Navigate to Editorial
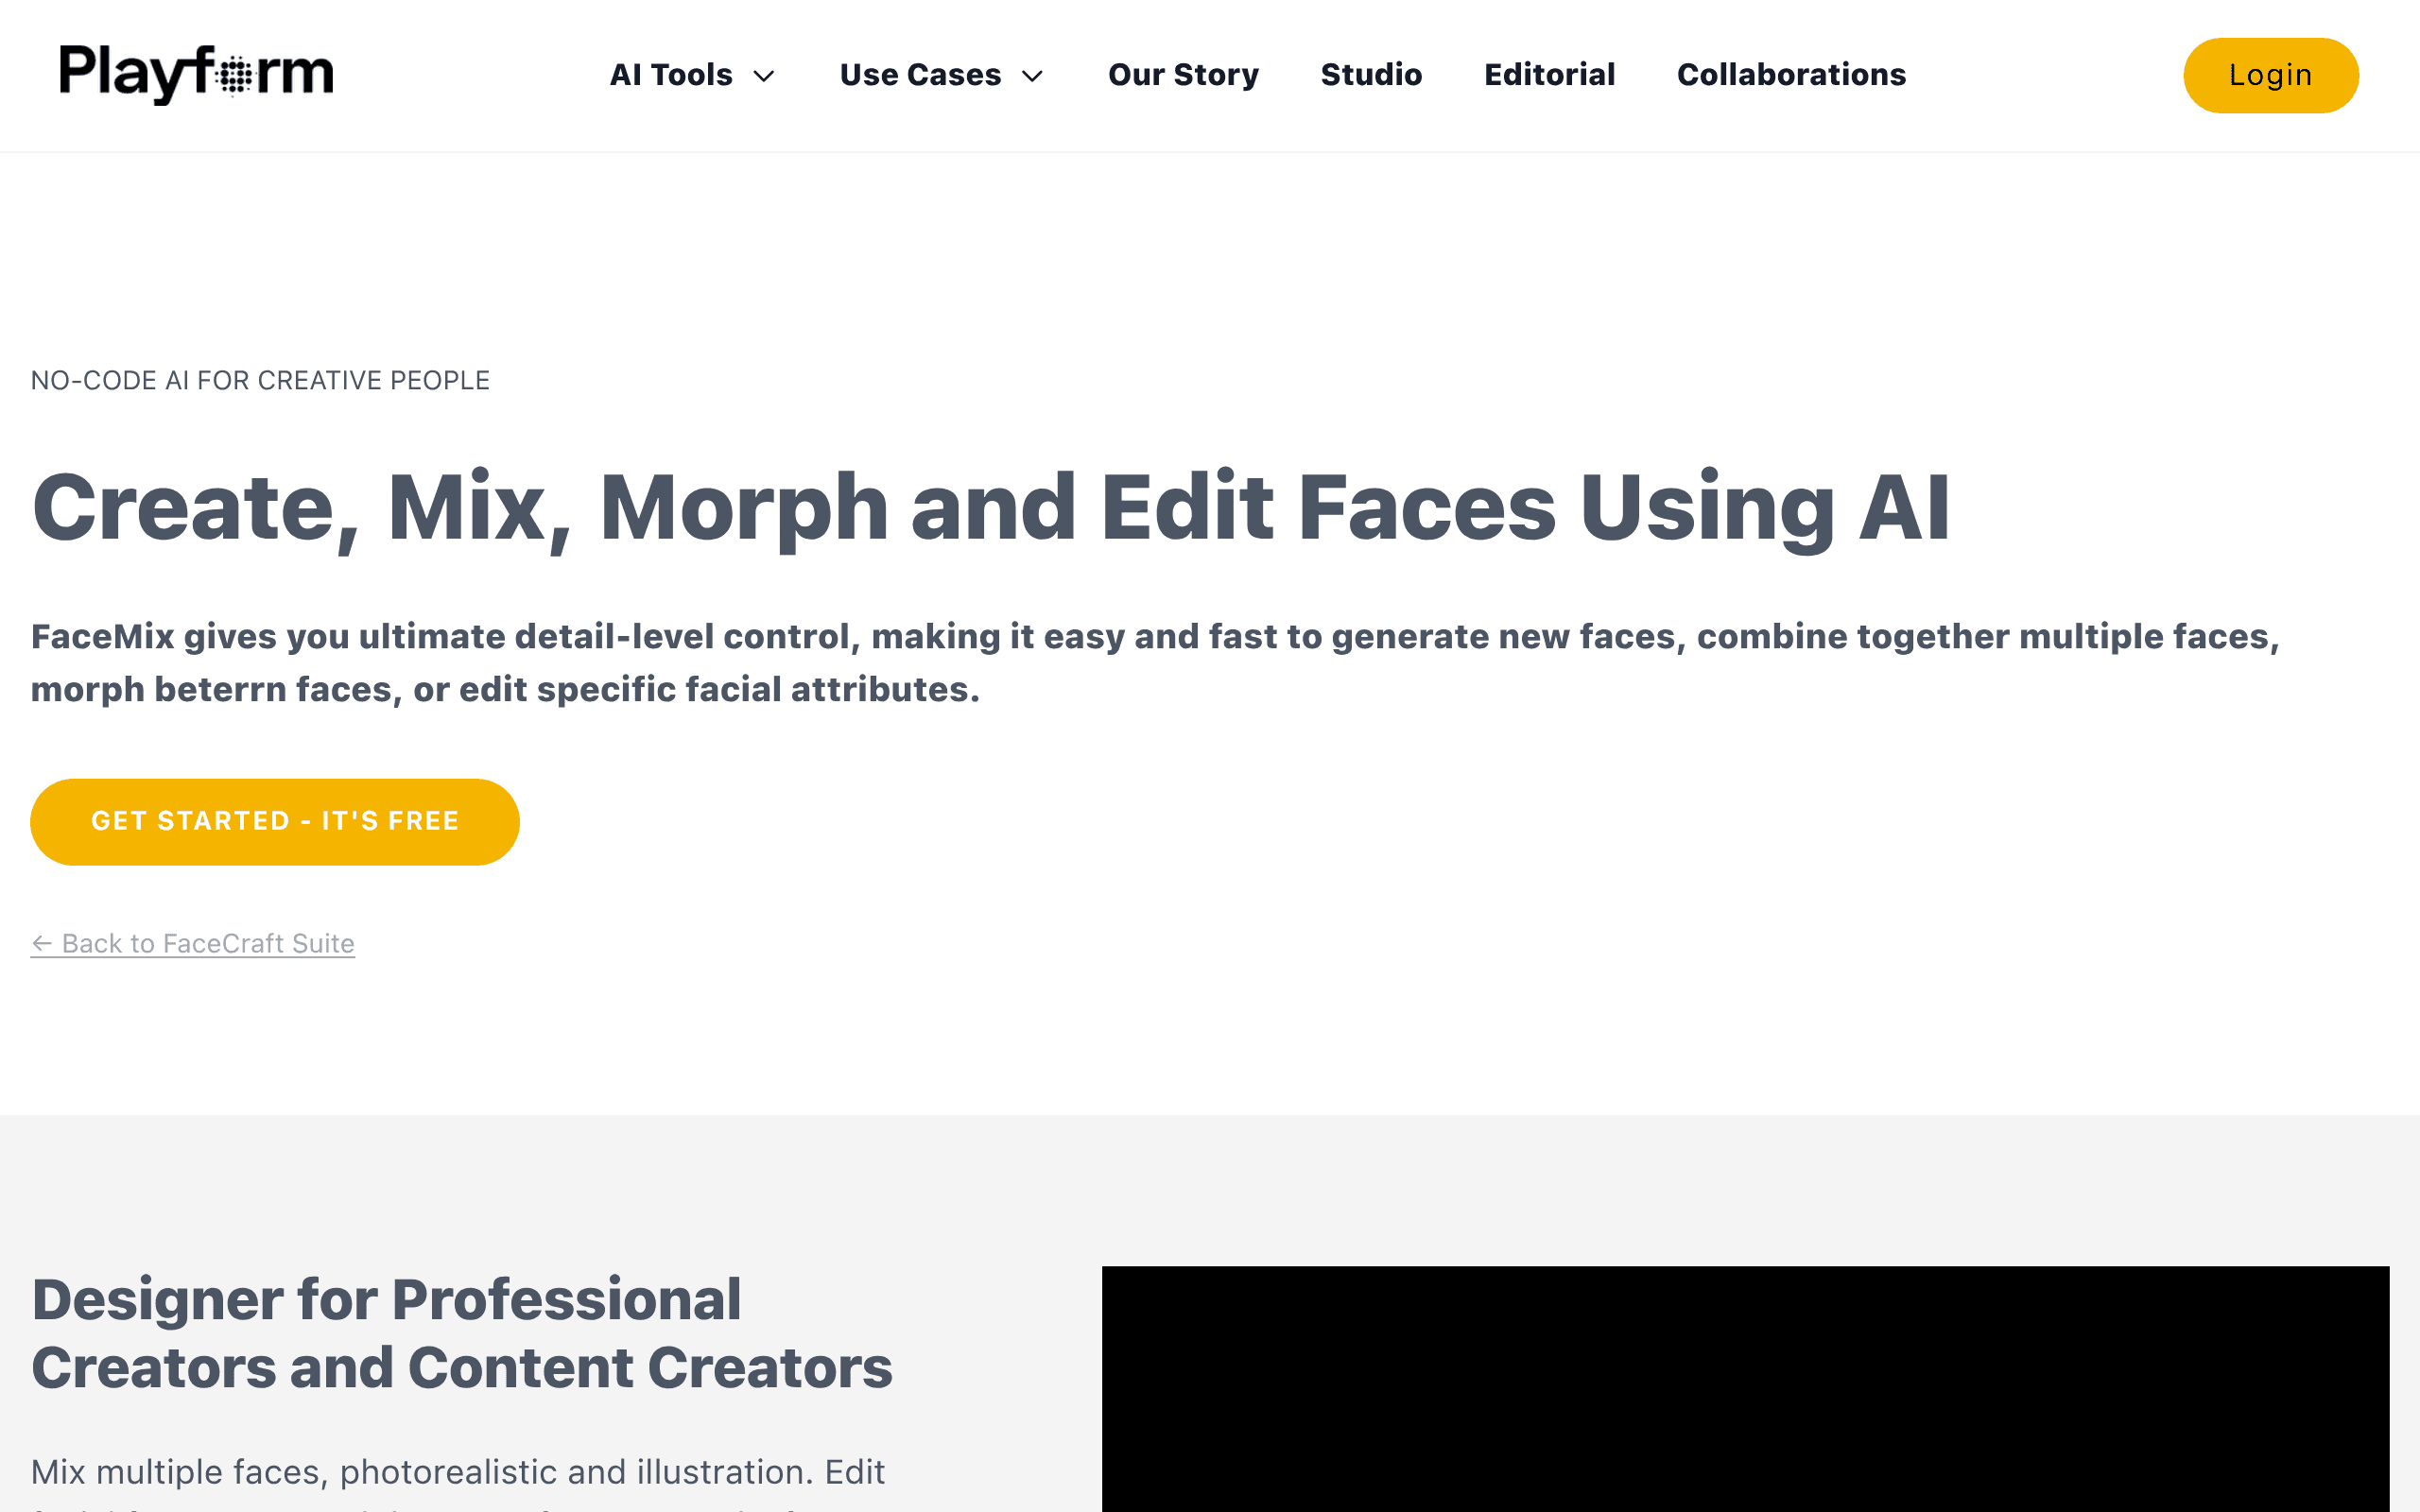This screenshot has width=2420, height=1512. pyautogui.click(x=1549, y=75)
